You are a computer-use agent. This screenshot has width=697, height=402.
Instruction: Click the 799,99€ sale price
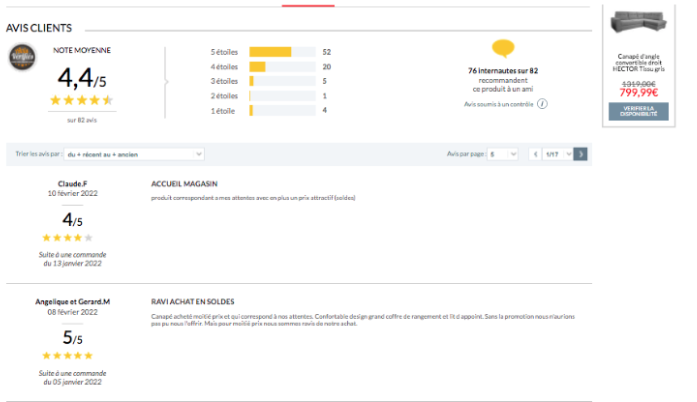638,92
